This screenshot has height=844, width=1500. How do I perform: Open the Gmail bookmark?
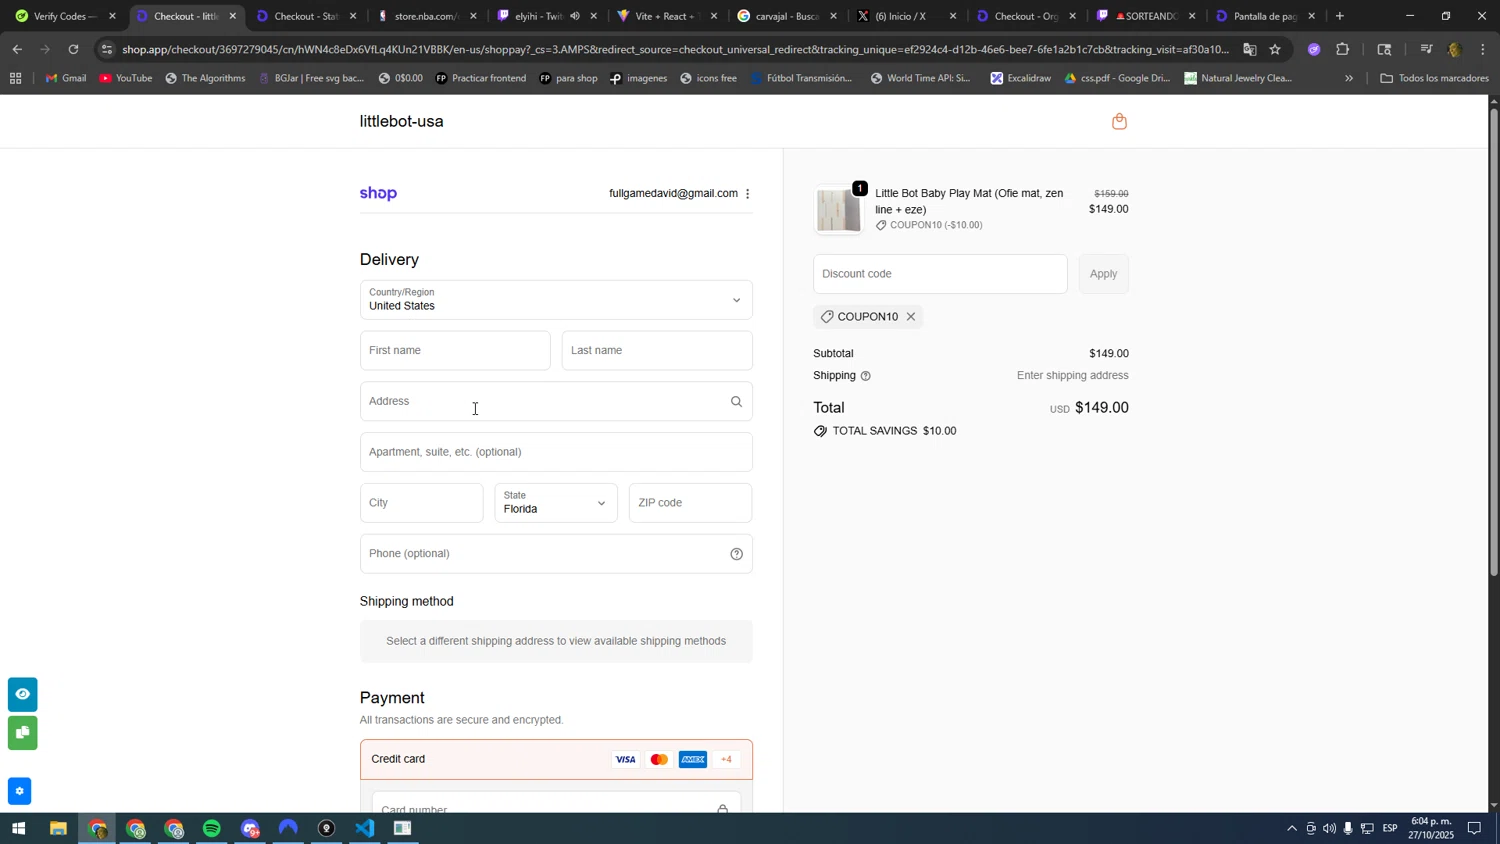click(66, 78)
